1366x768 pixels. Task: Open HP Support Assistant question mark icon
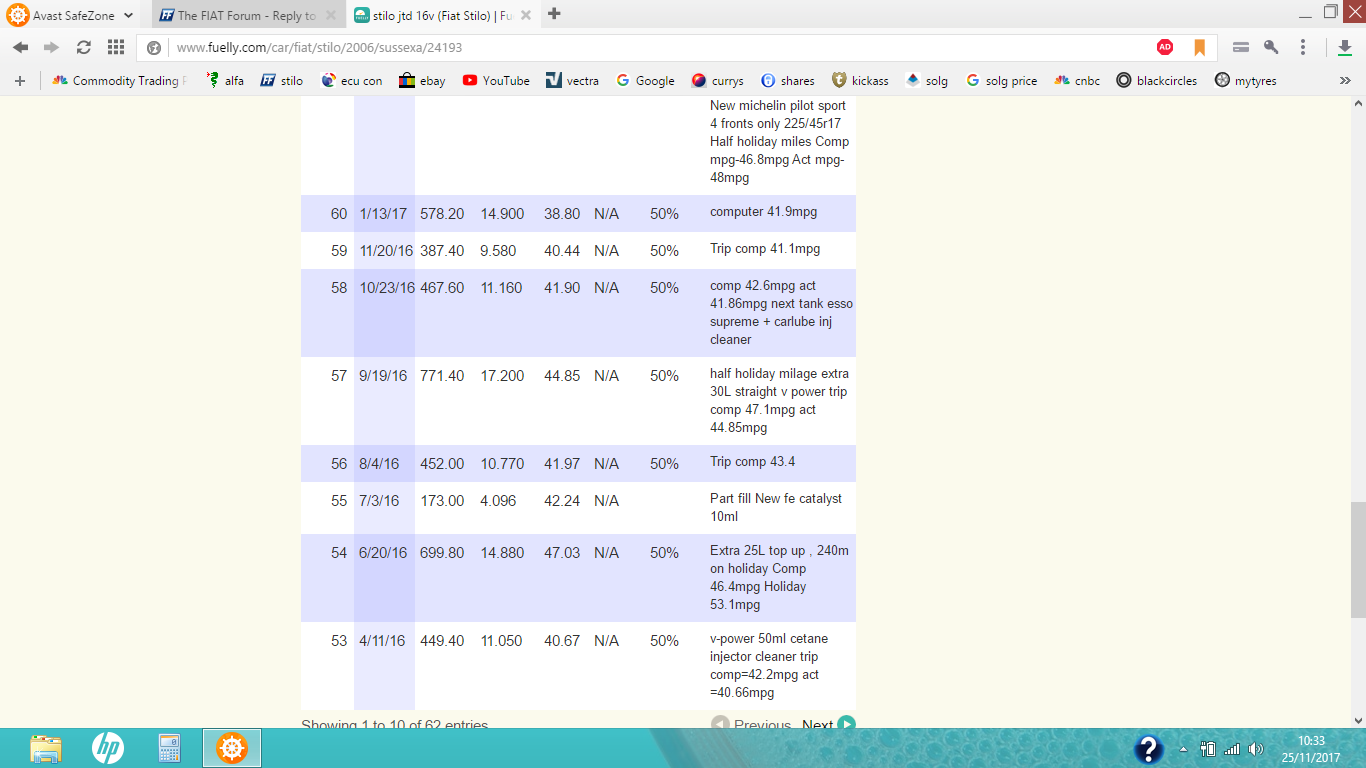[1149, 749]
